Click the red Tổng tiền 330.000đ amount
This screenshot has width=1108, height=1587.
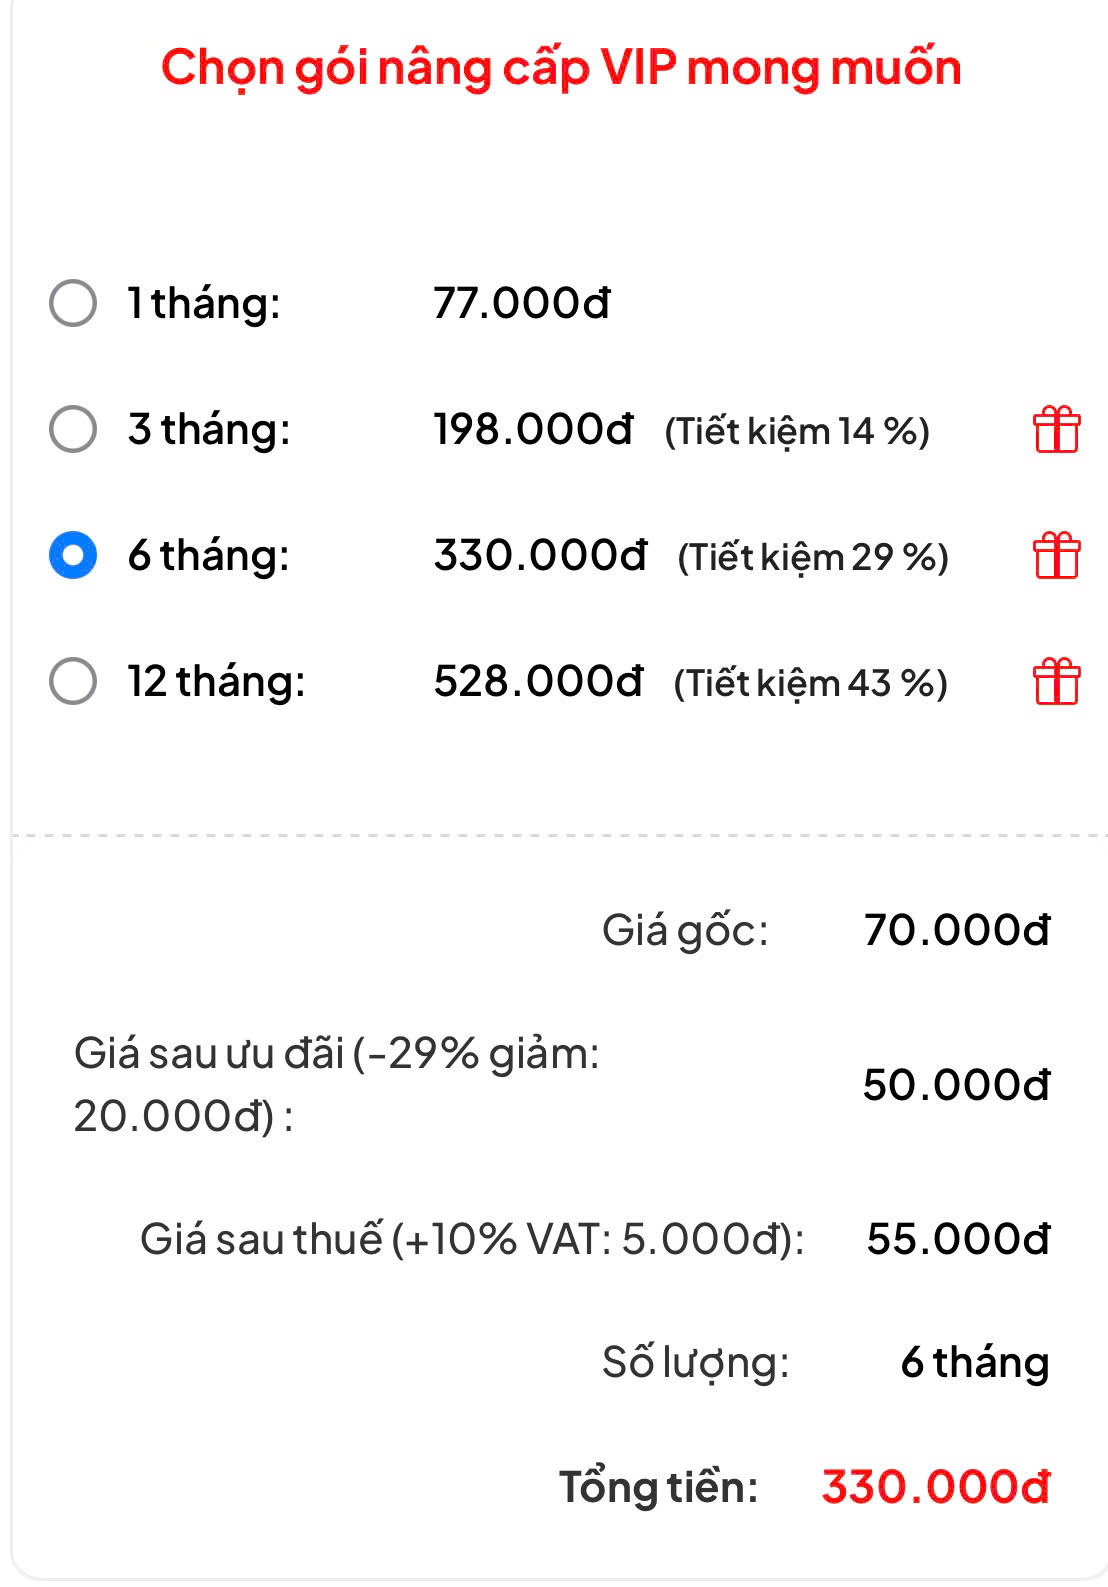(x=935, y=1487)
